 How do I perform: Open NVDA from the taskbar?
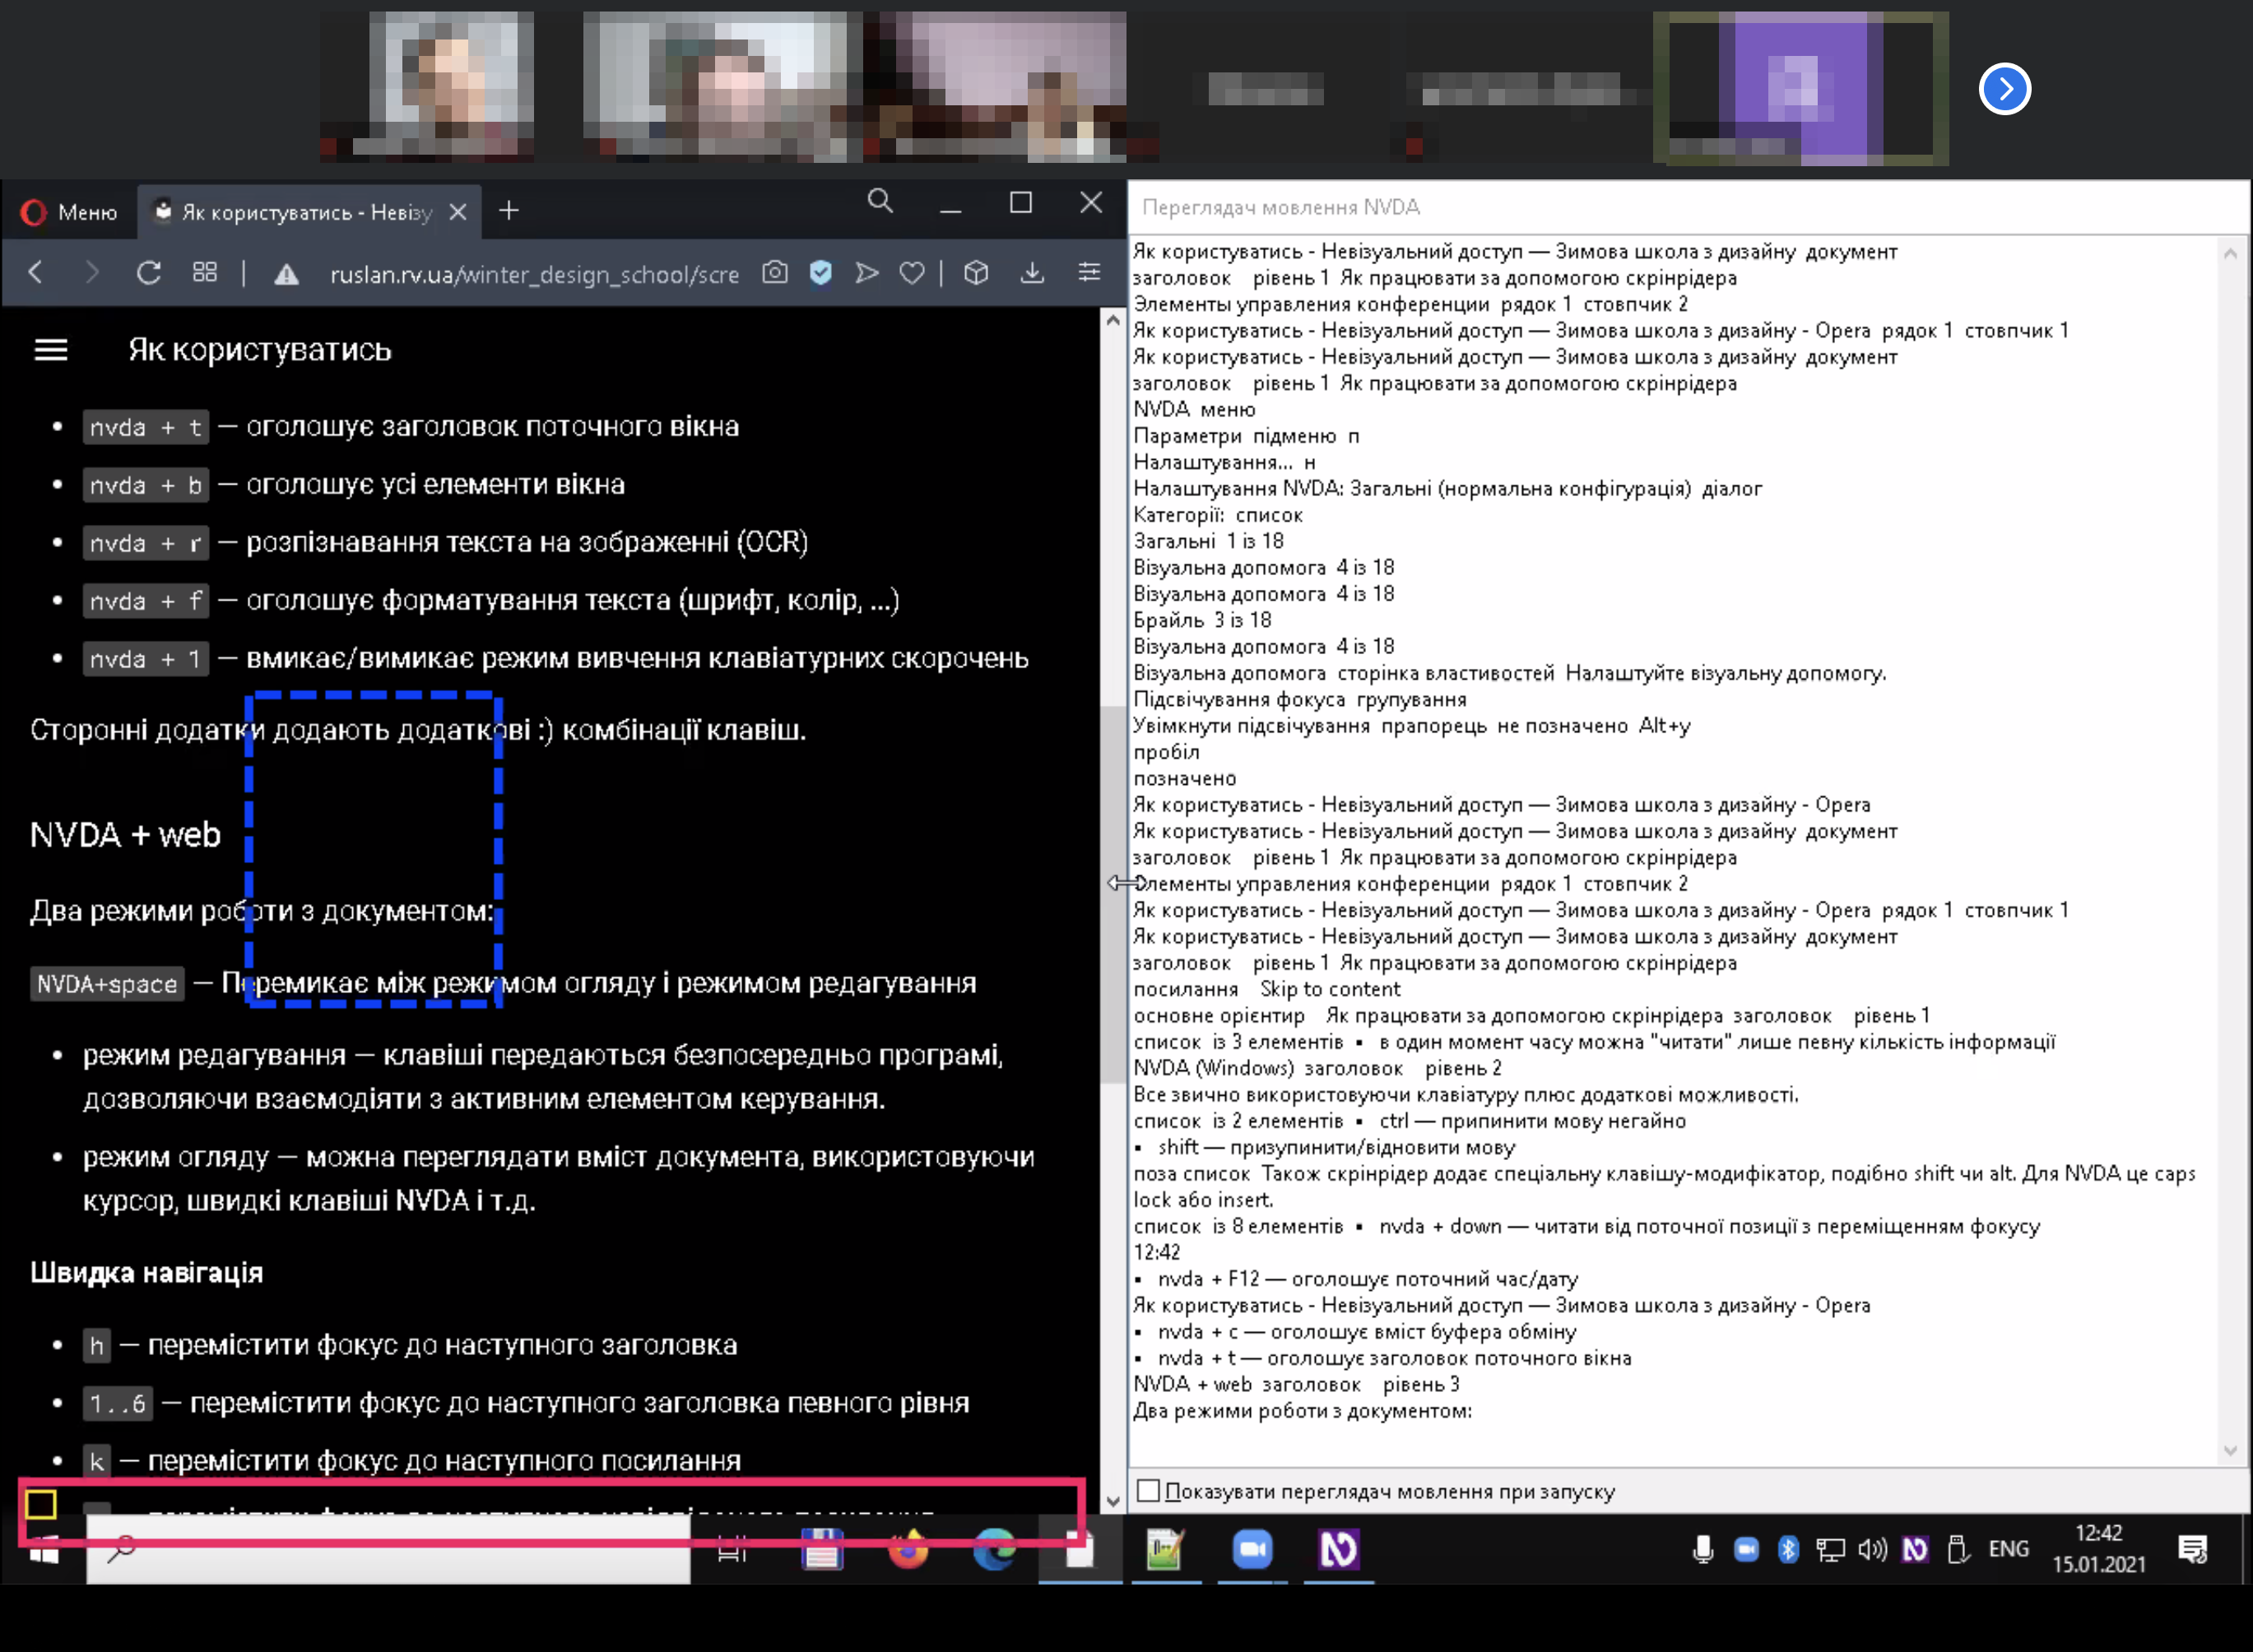1340,1548
